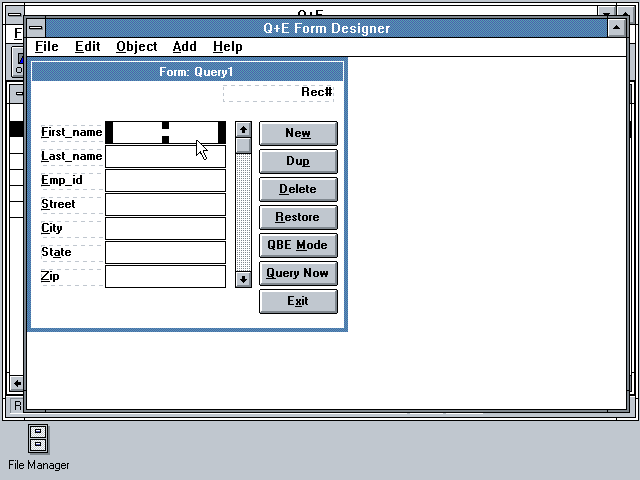The height and width of the screenshot is (480, 640).
Task: Open the Object menu
Action: pos(136,47)
